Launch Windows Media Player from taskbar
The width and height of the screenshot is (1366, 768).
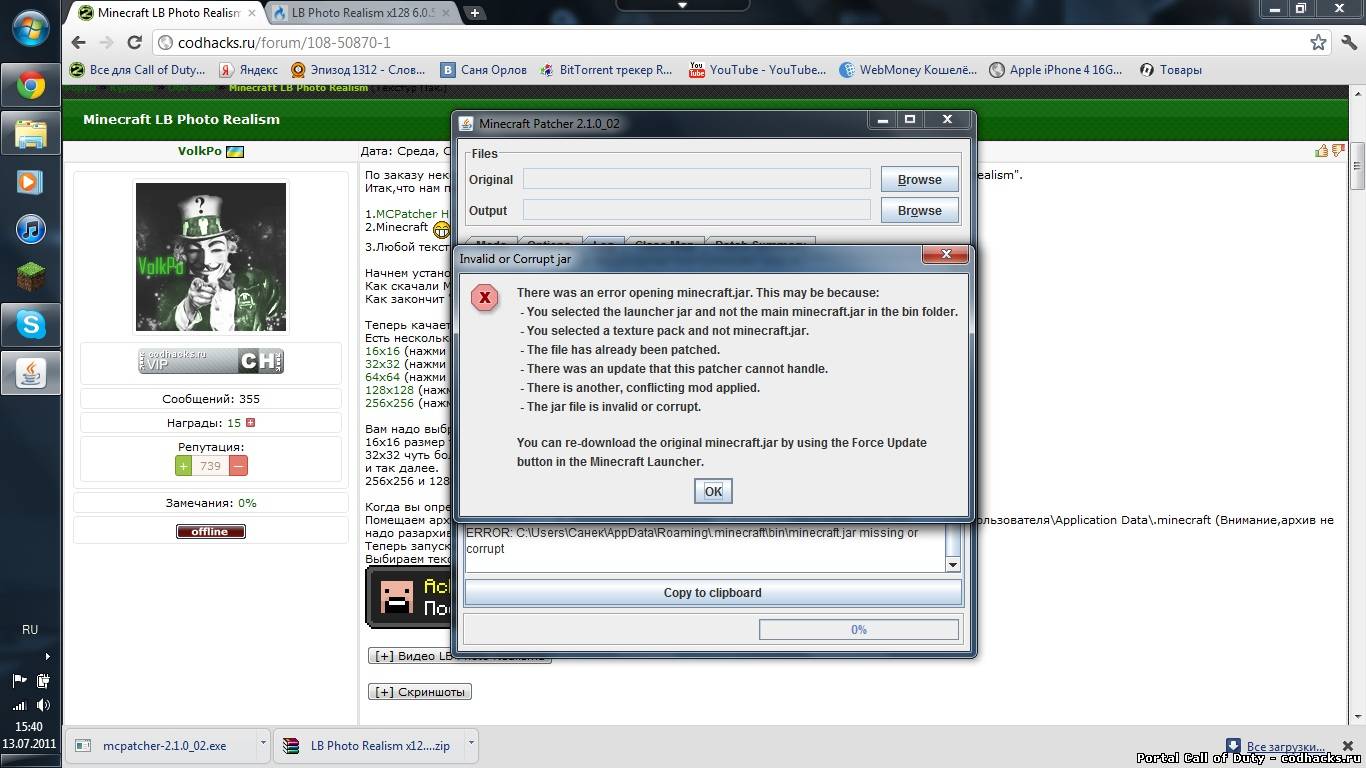30,181
